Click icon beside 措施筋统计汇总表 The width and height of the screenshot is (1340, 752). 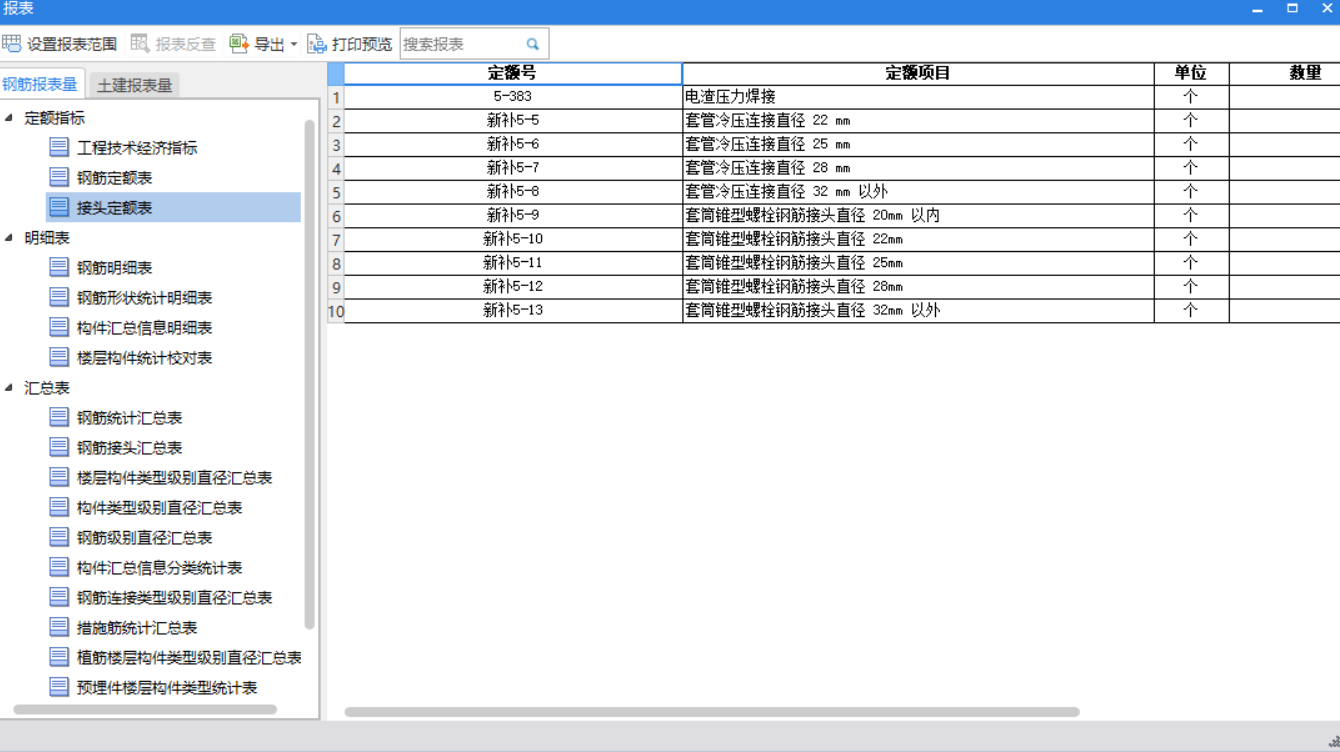tap(59, 627)
